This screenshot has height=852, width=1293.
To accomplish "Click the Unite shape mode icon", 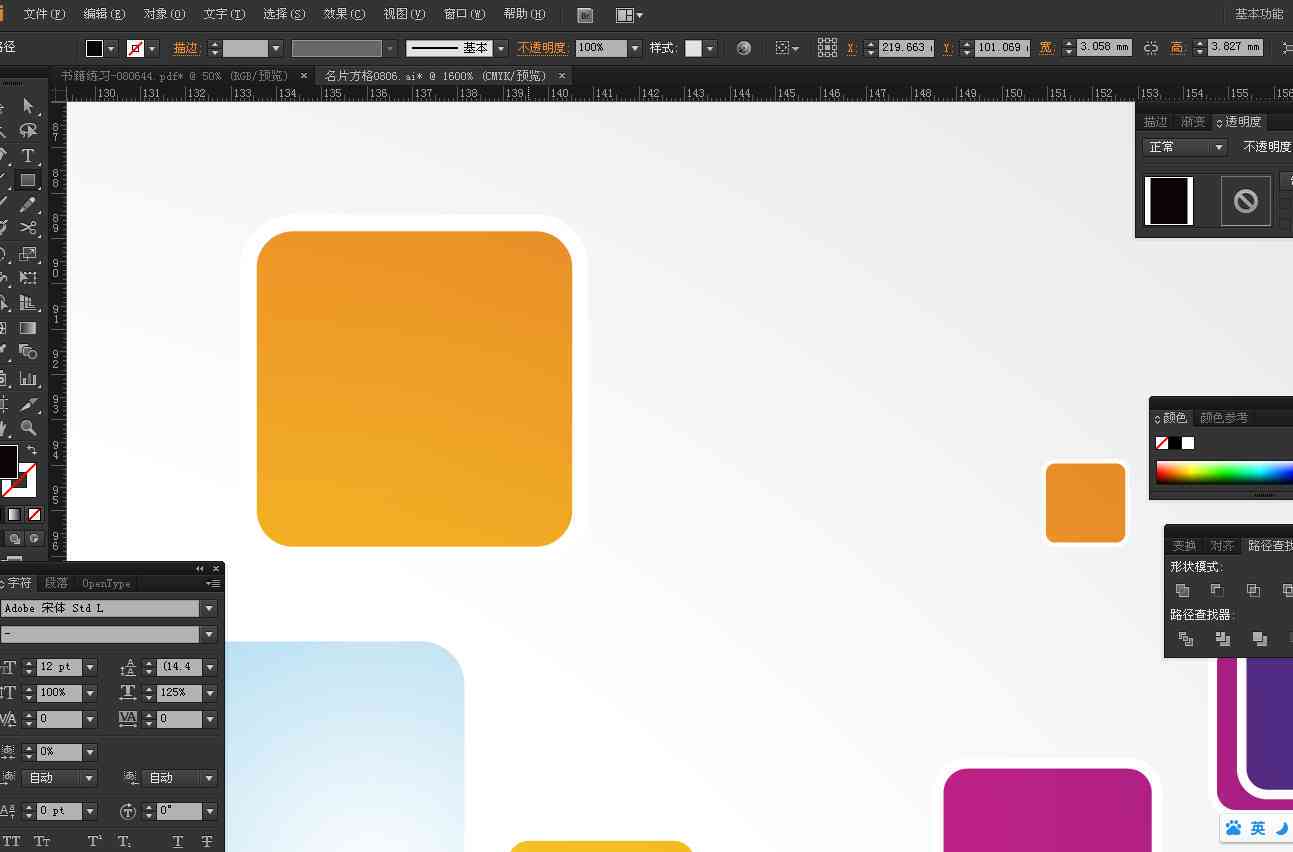I will click(x=1183, y=591).
